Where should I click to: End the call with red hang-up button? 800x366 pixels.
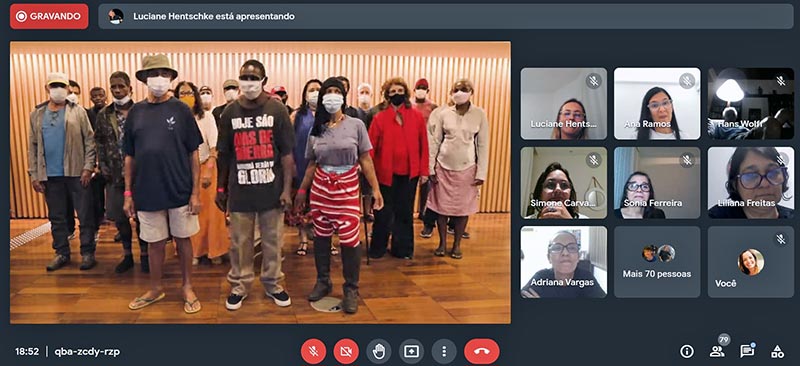[x=482, y=351]
